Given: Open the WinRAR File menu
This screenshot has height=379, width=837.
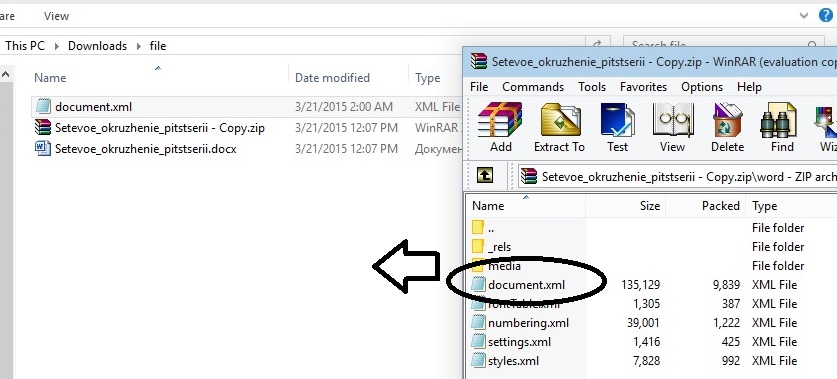Looking at the screenshot, I should pos(479,86).
